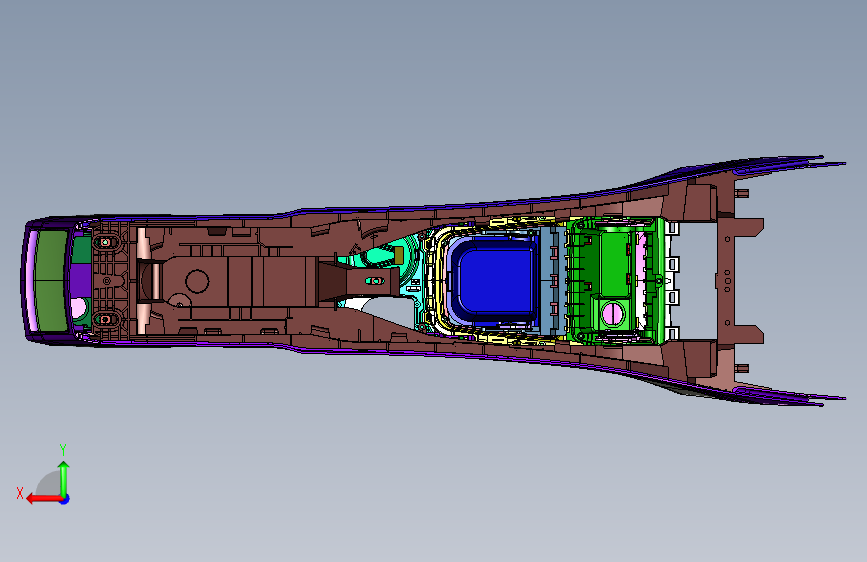Click the green Y axis arrow of triad
The width and height of the screenshot is (867, 562).
[x=64, y=479]
